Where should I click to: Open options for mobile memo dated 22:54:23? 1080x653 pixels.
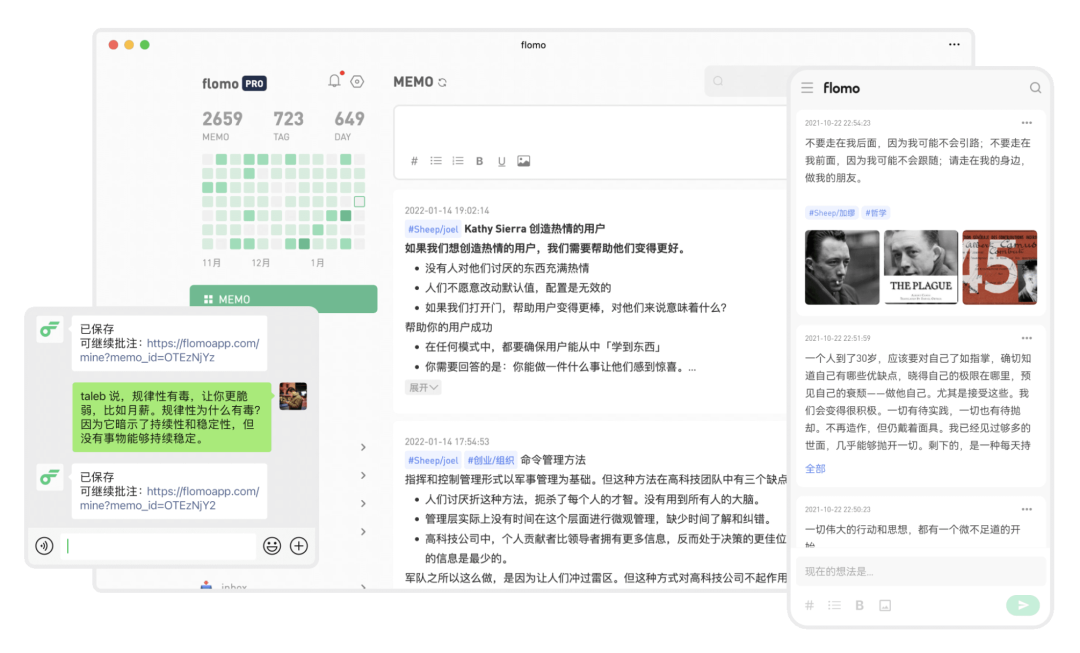1027,123
